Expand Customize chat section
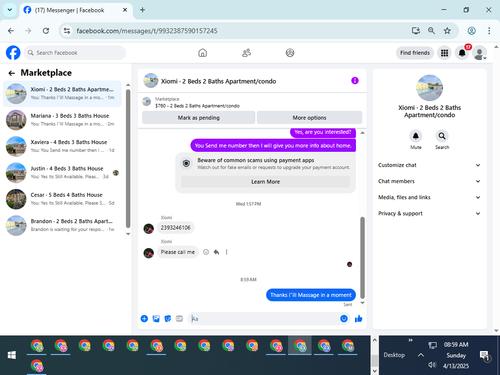The width and height of the screenshot is (500, 375). click(x=429, y=165)
